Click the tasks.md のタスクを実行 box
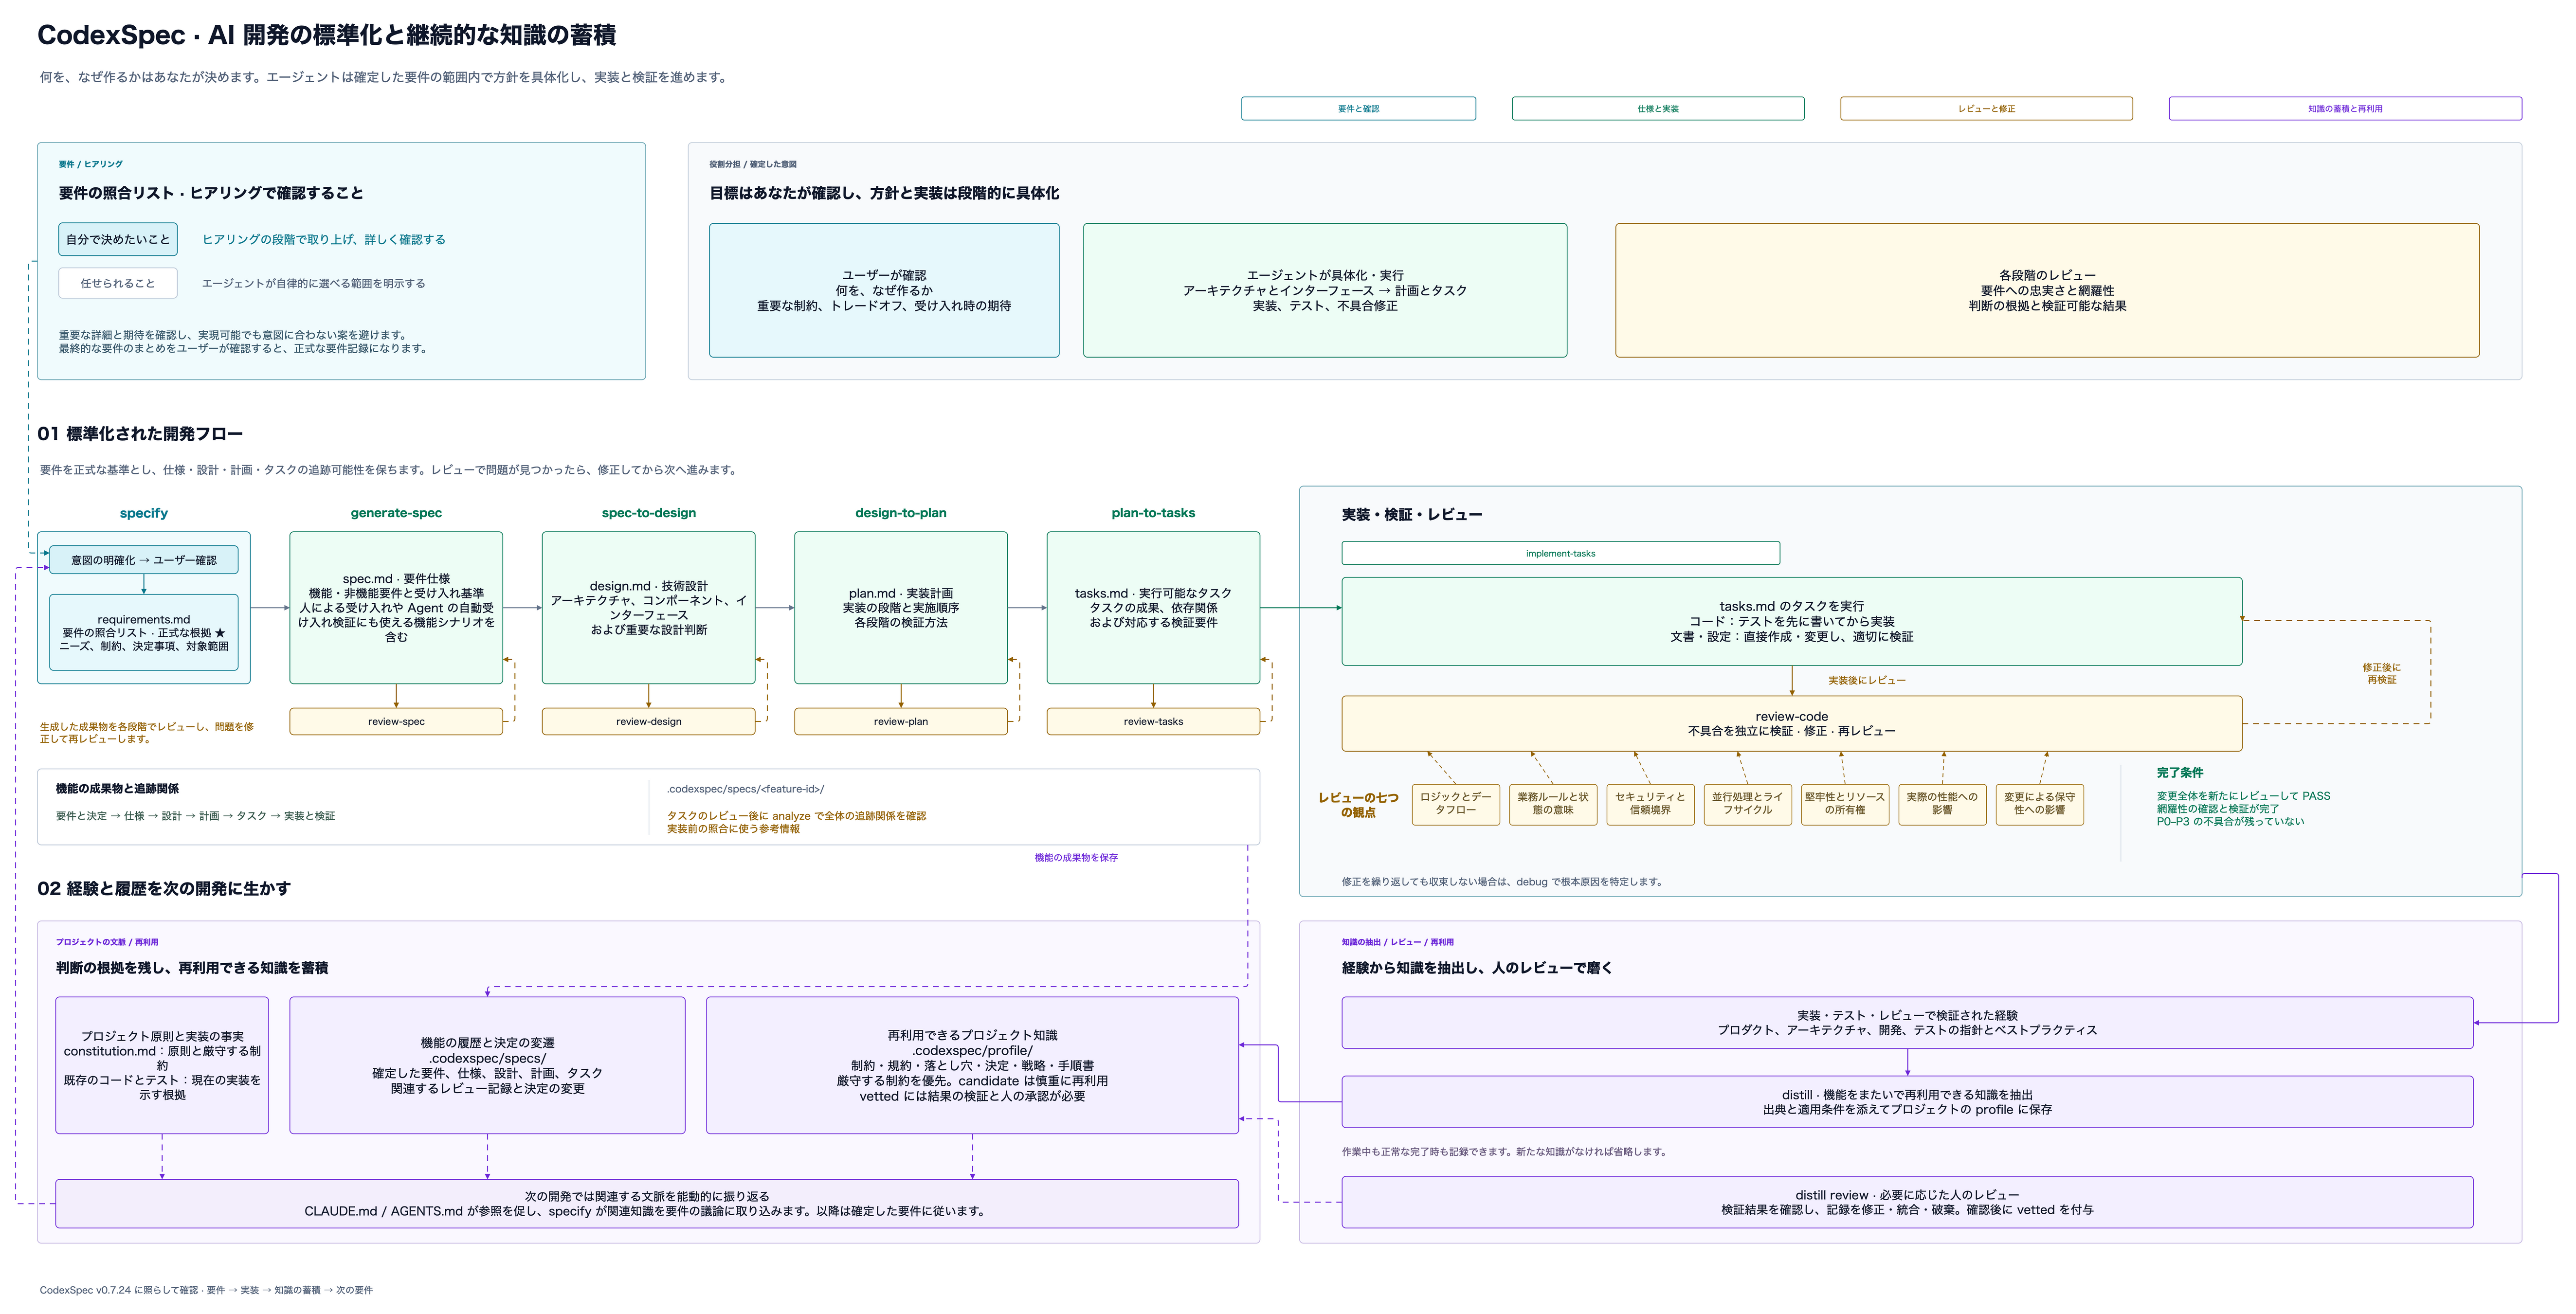The image size is (2576, 1314). [1791, 621]
